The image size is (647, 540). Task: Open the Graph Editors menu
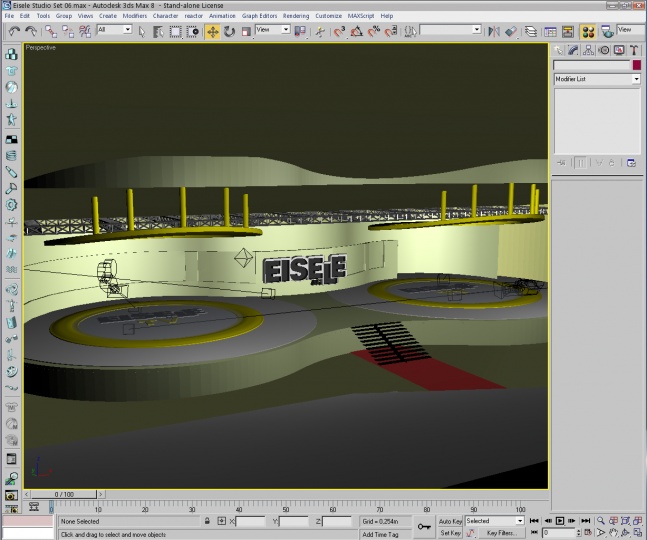pyautogui.click(x=259, y=16)
